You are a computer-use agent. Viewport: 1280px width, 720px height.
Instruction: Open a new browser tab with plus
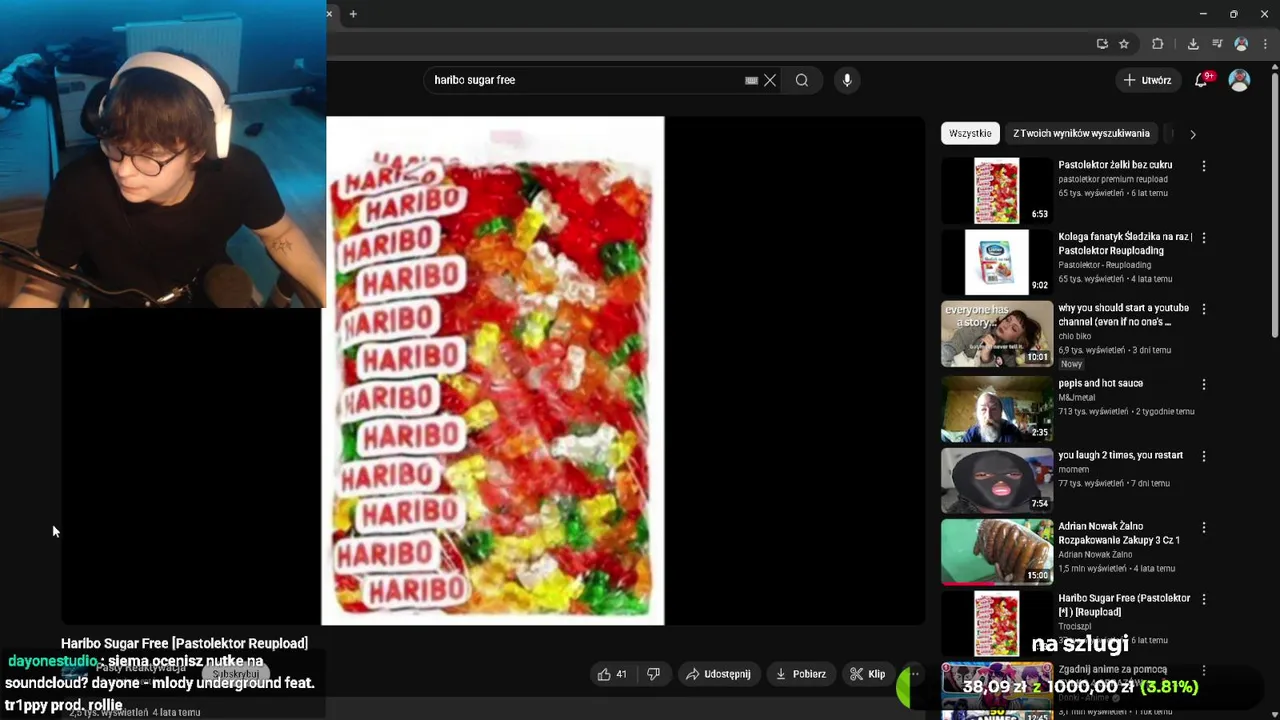tap(353, 14)
